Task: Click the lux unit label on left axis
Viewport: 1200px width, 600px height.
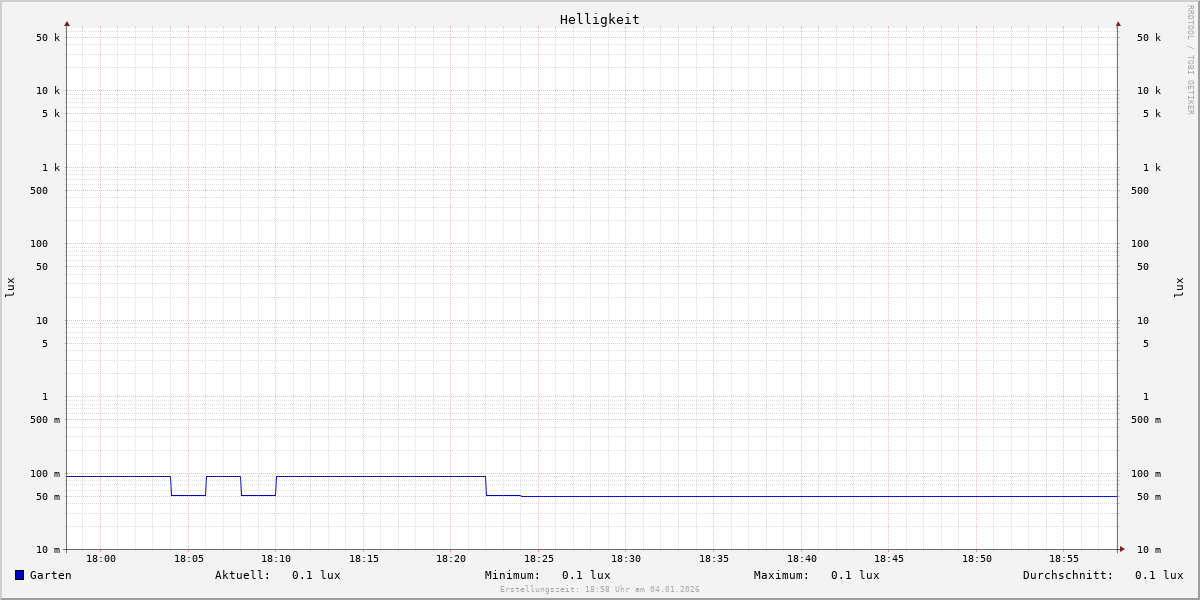Action: [10, 288]
